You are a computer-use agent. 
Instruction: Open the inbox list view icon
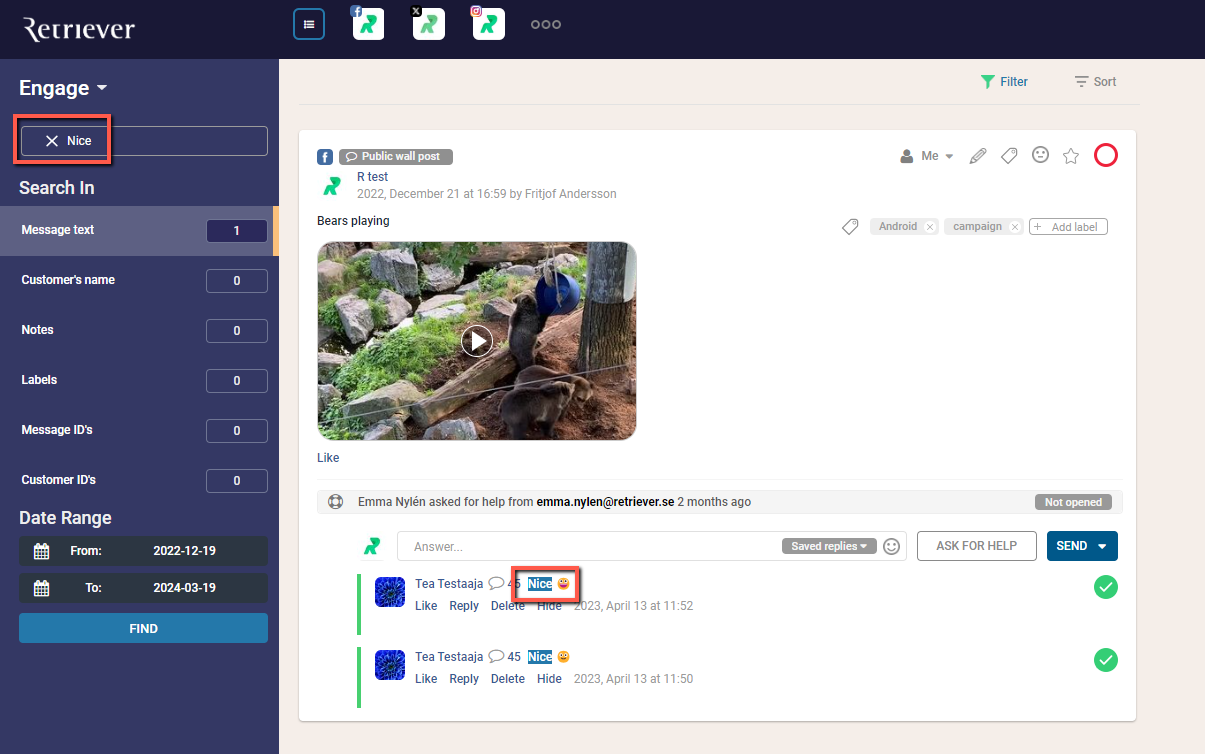pos(309,24)
